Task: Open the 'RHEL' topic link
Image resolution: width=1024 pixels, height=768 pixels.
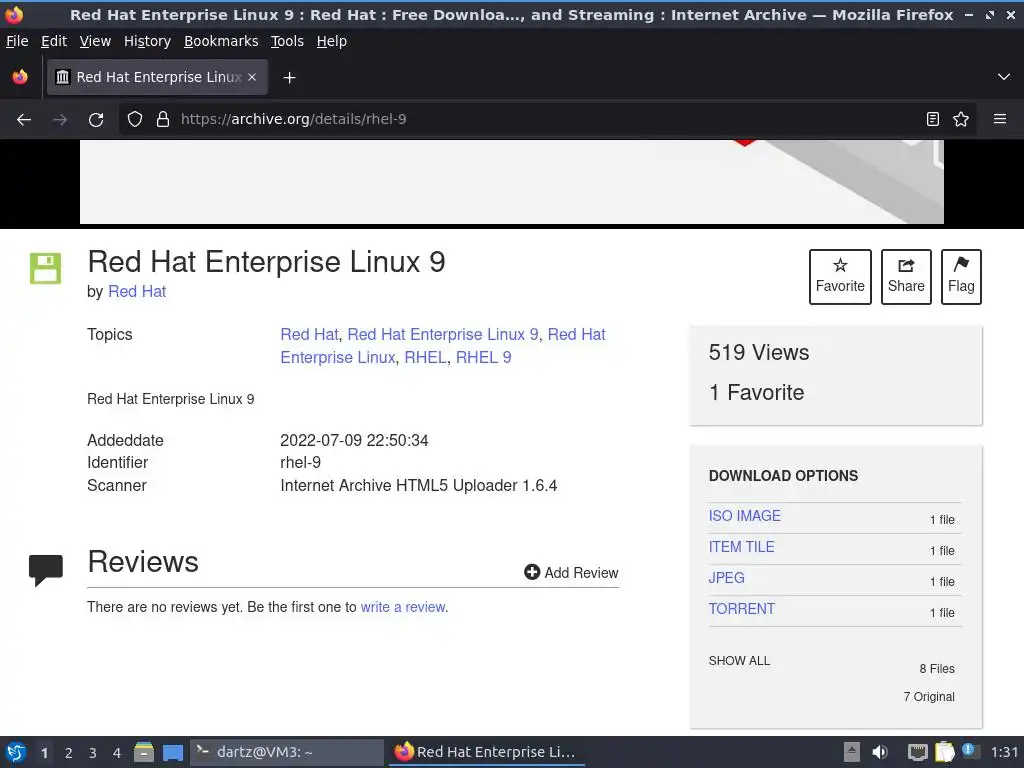Action: pyautogui.click(x=425, y=357)
